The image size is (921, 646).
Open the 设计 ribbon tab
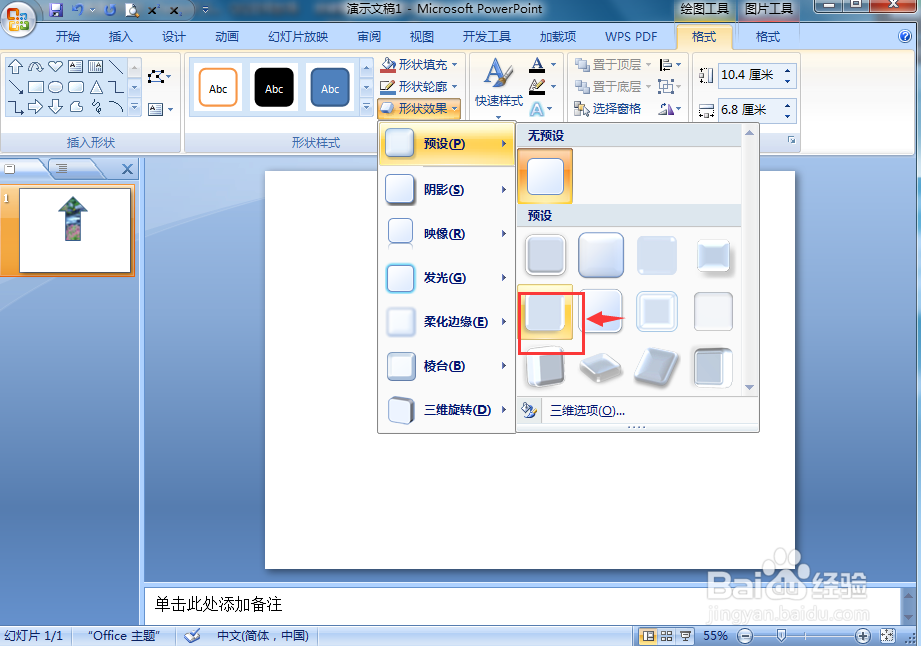click(173, 37)
